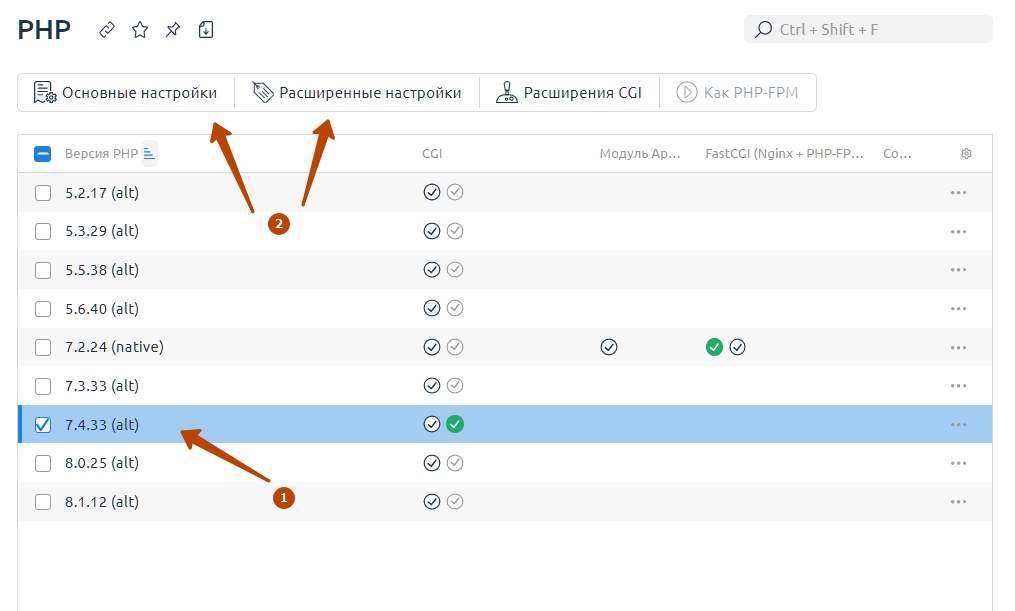Click Модуль Apache checkmark for 7.2.24 (native)
Screen dimensions: 1015x611
coord(608,347)
